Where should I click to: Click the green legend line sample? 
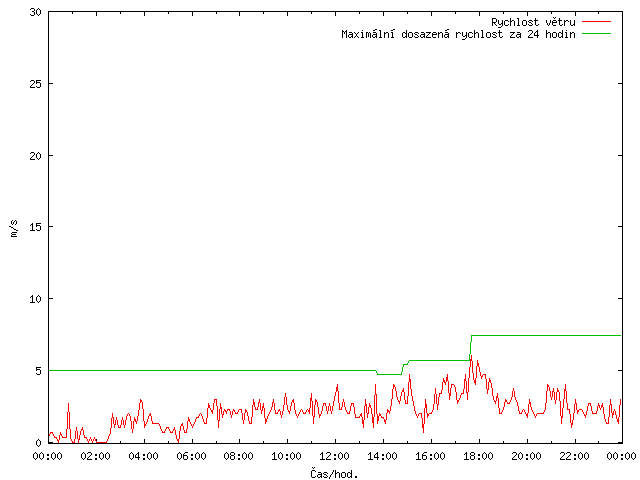(596, 33)
